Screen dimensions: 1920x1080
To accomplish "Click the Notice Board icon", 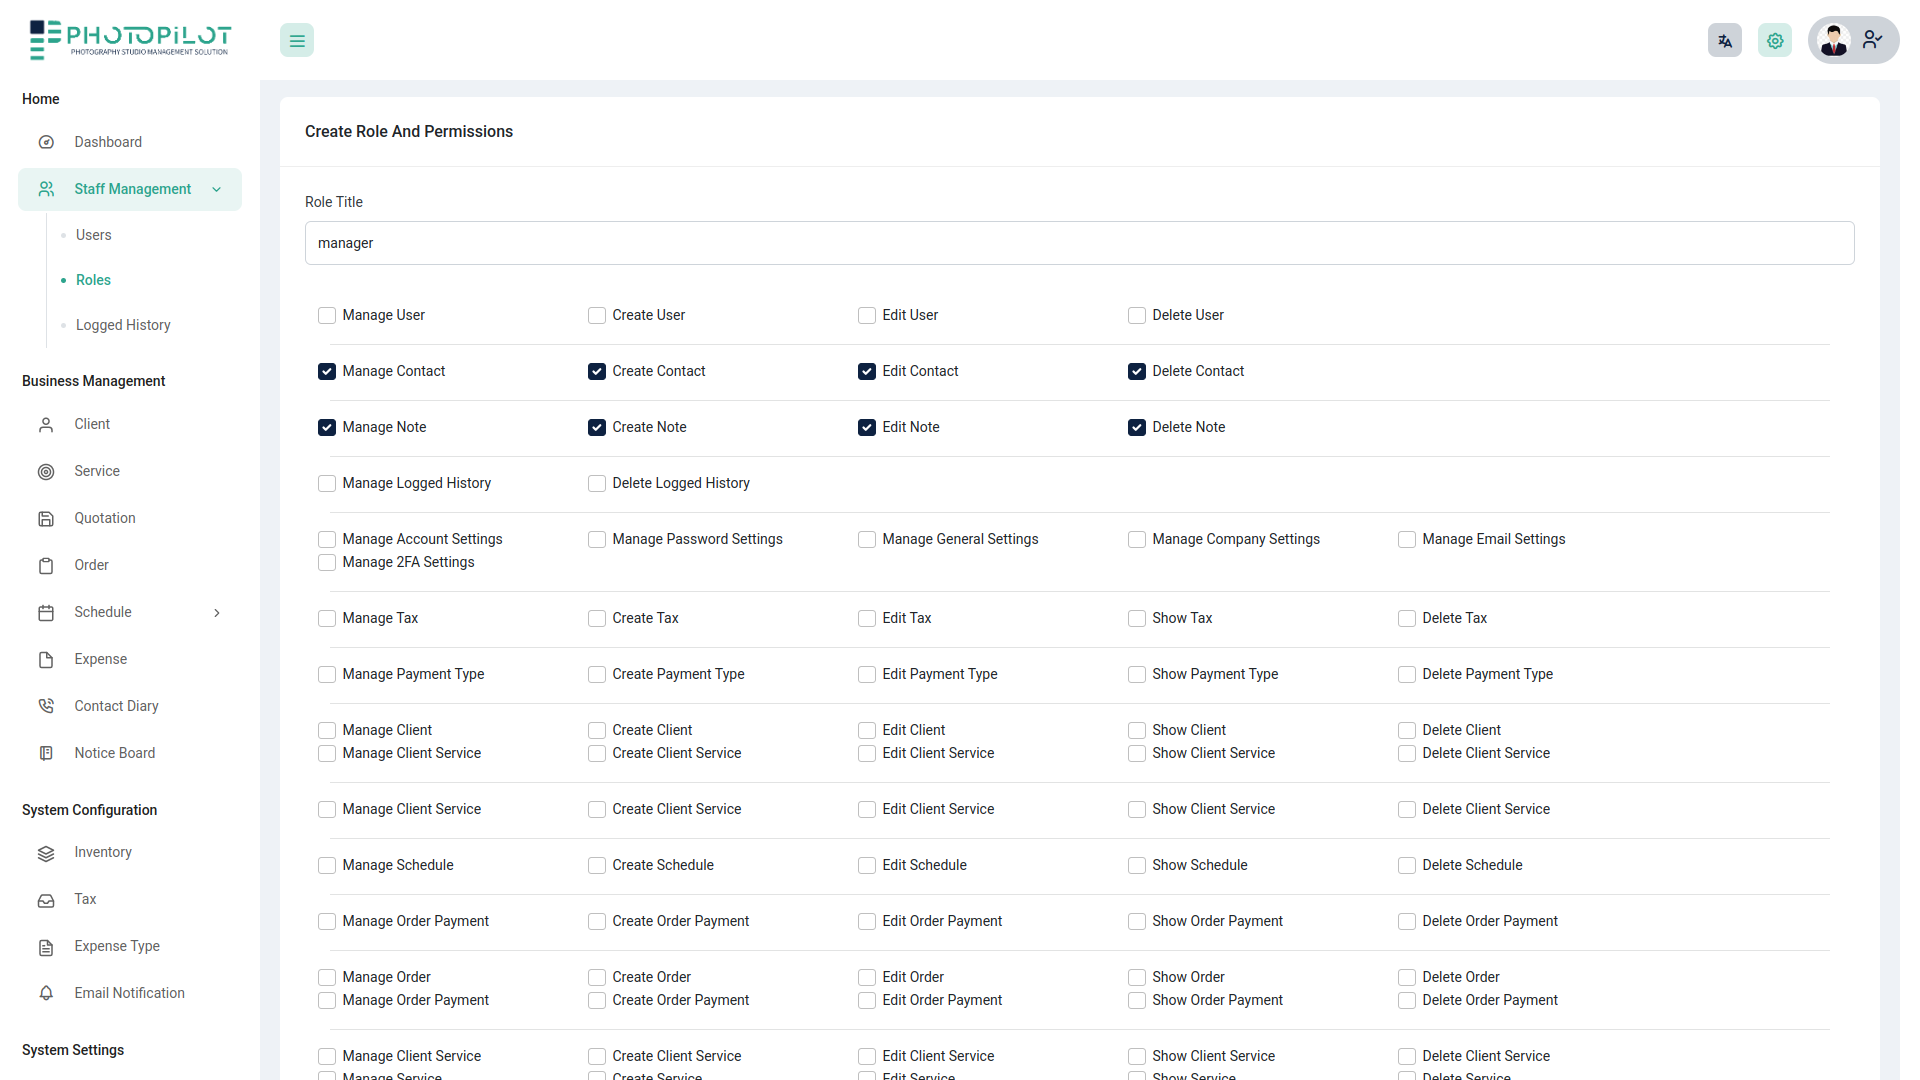I will [x=46, y=753].
